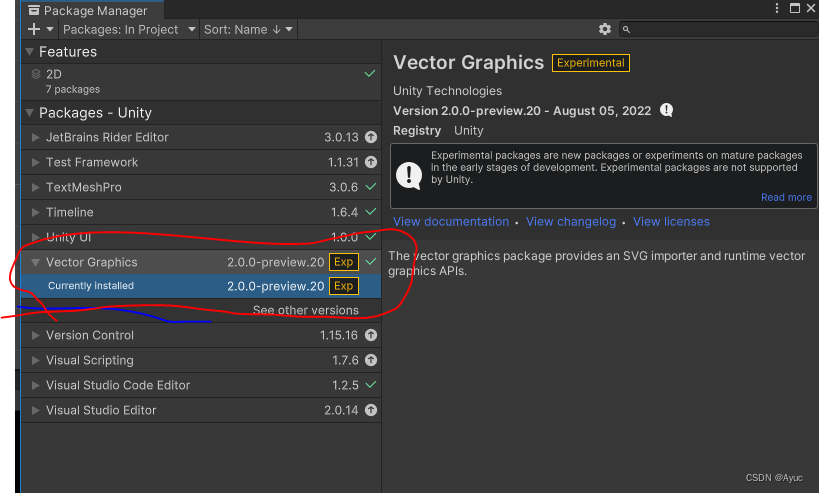The image size is (819, 493).
Task: Open View documentation link
Action: [x=451, y=221]
